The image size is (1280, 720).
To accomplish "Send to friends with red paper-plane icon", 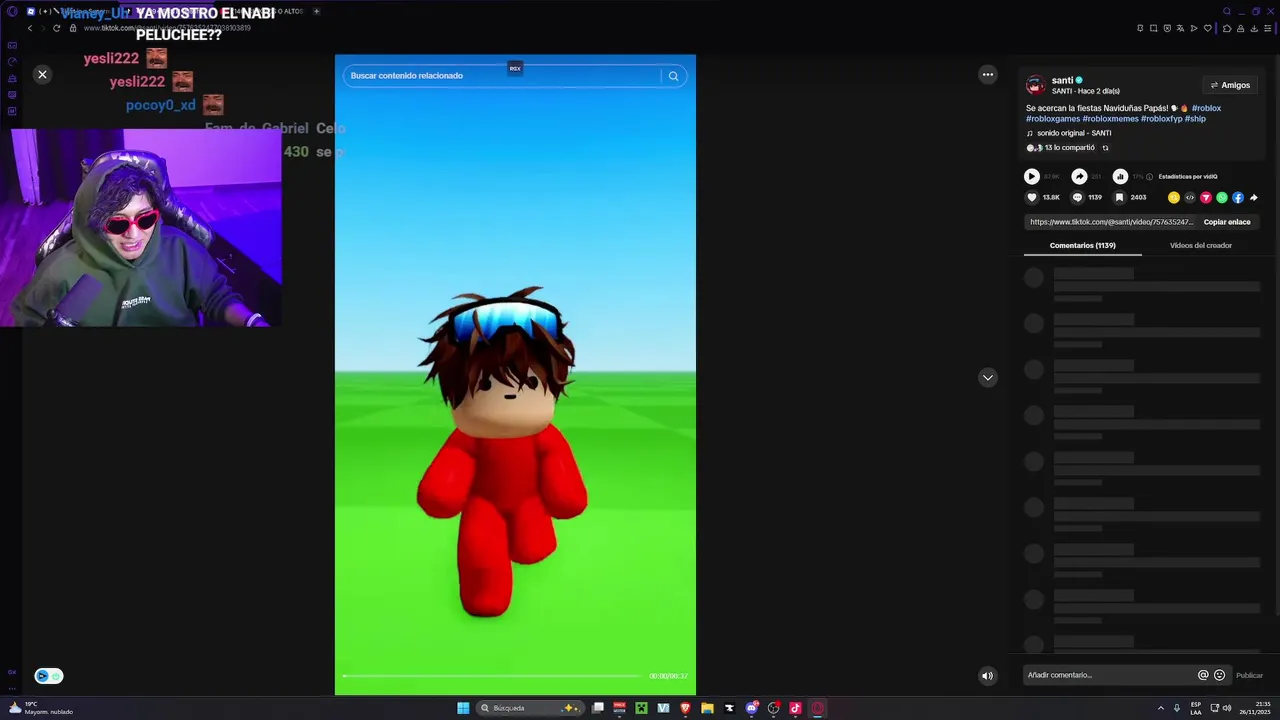I will click(x=1206, y=198).
